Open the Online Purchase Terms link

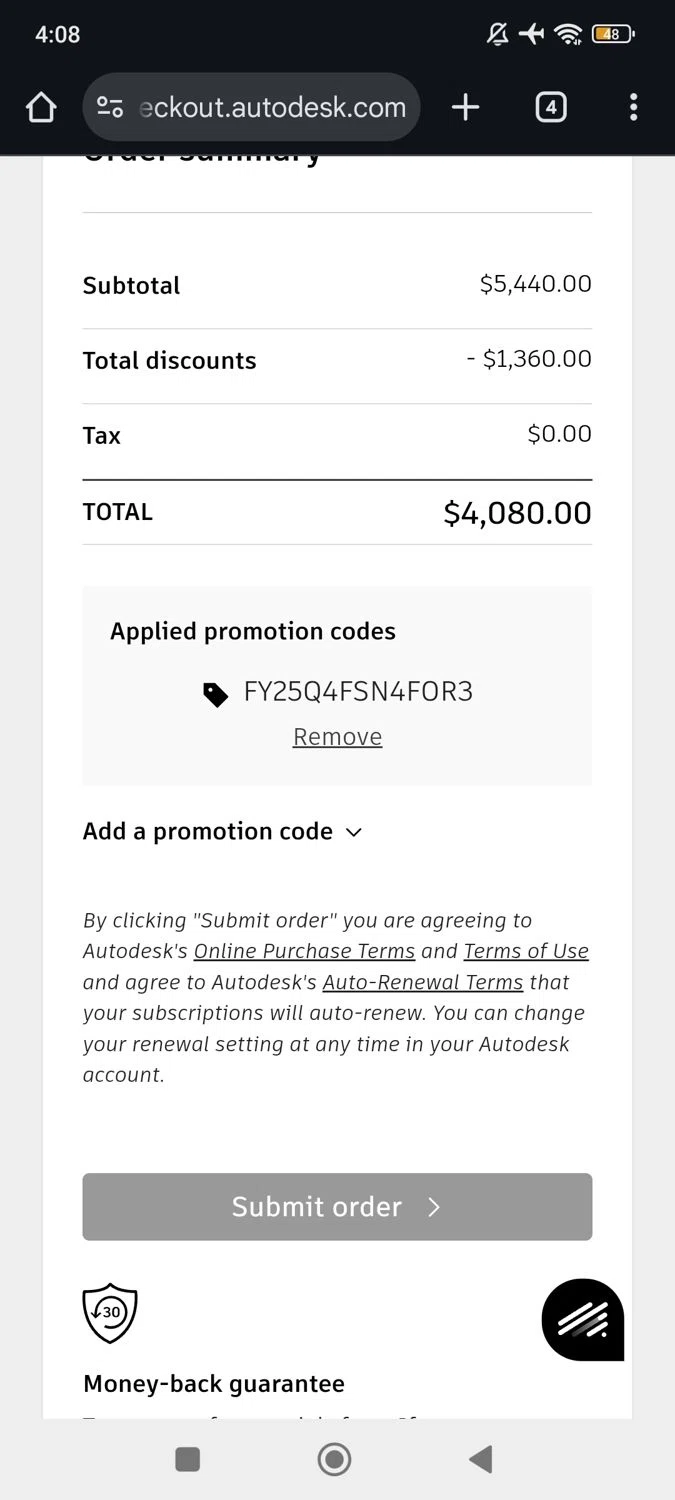[x=304, y=951]
